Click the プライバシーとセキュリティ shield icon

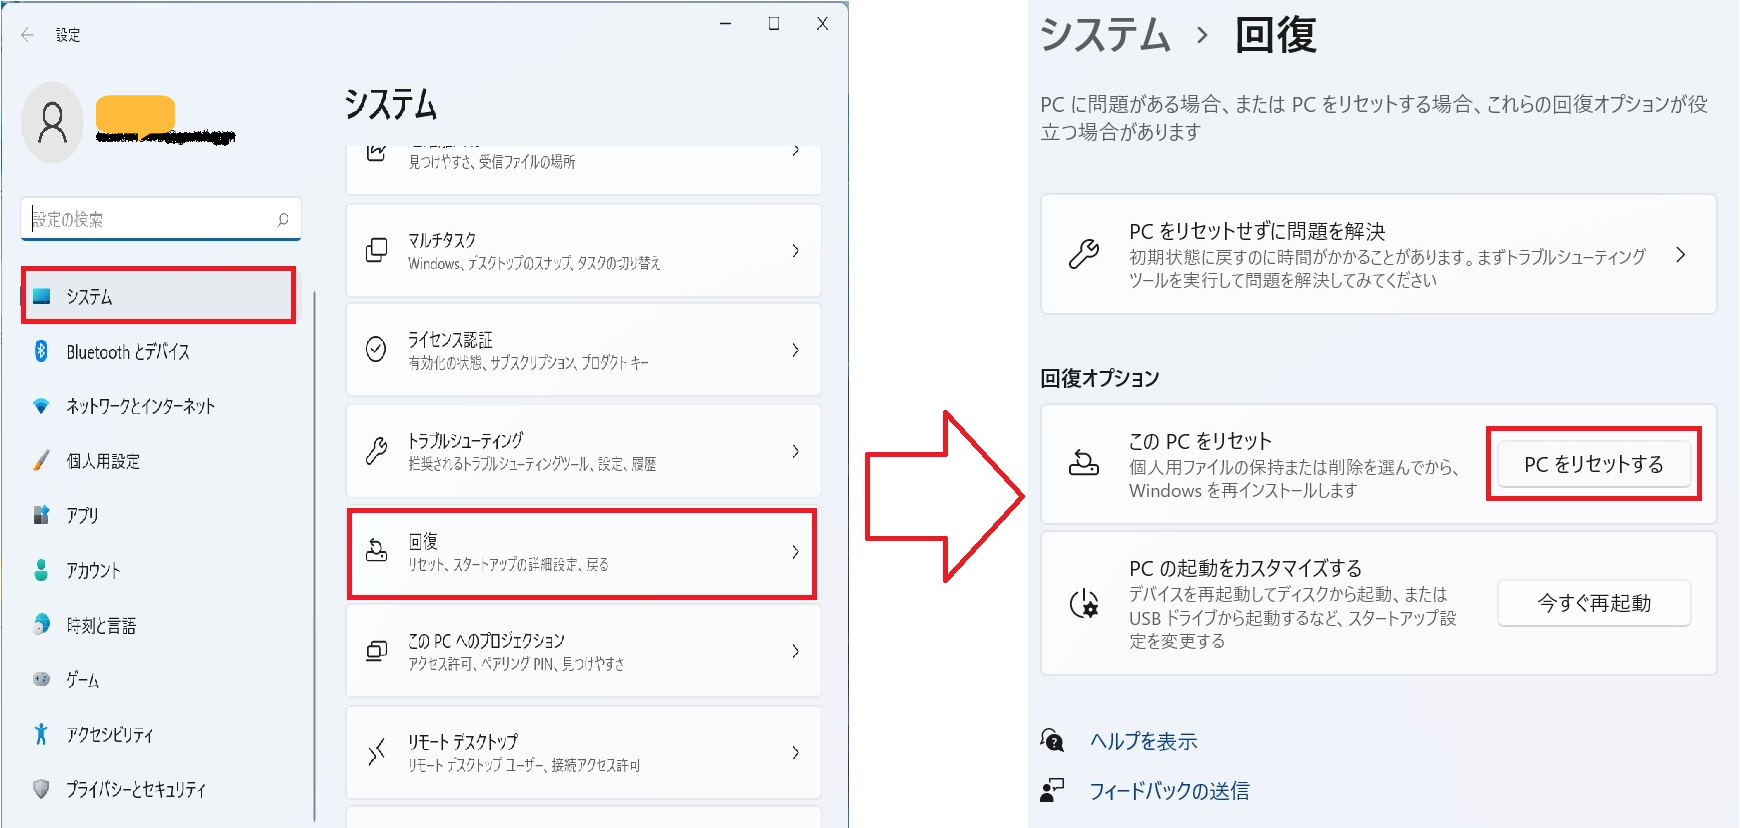(x=41, y=788)
